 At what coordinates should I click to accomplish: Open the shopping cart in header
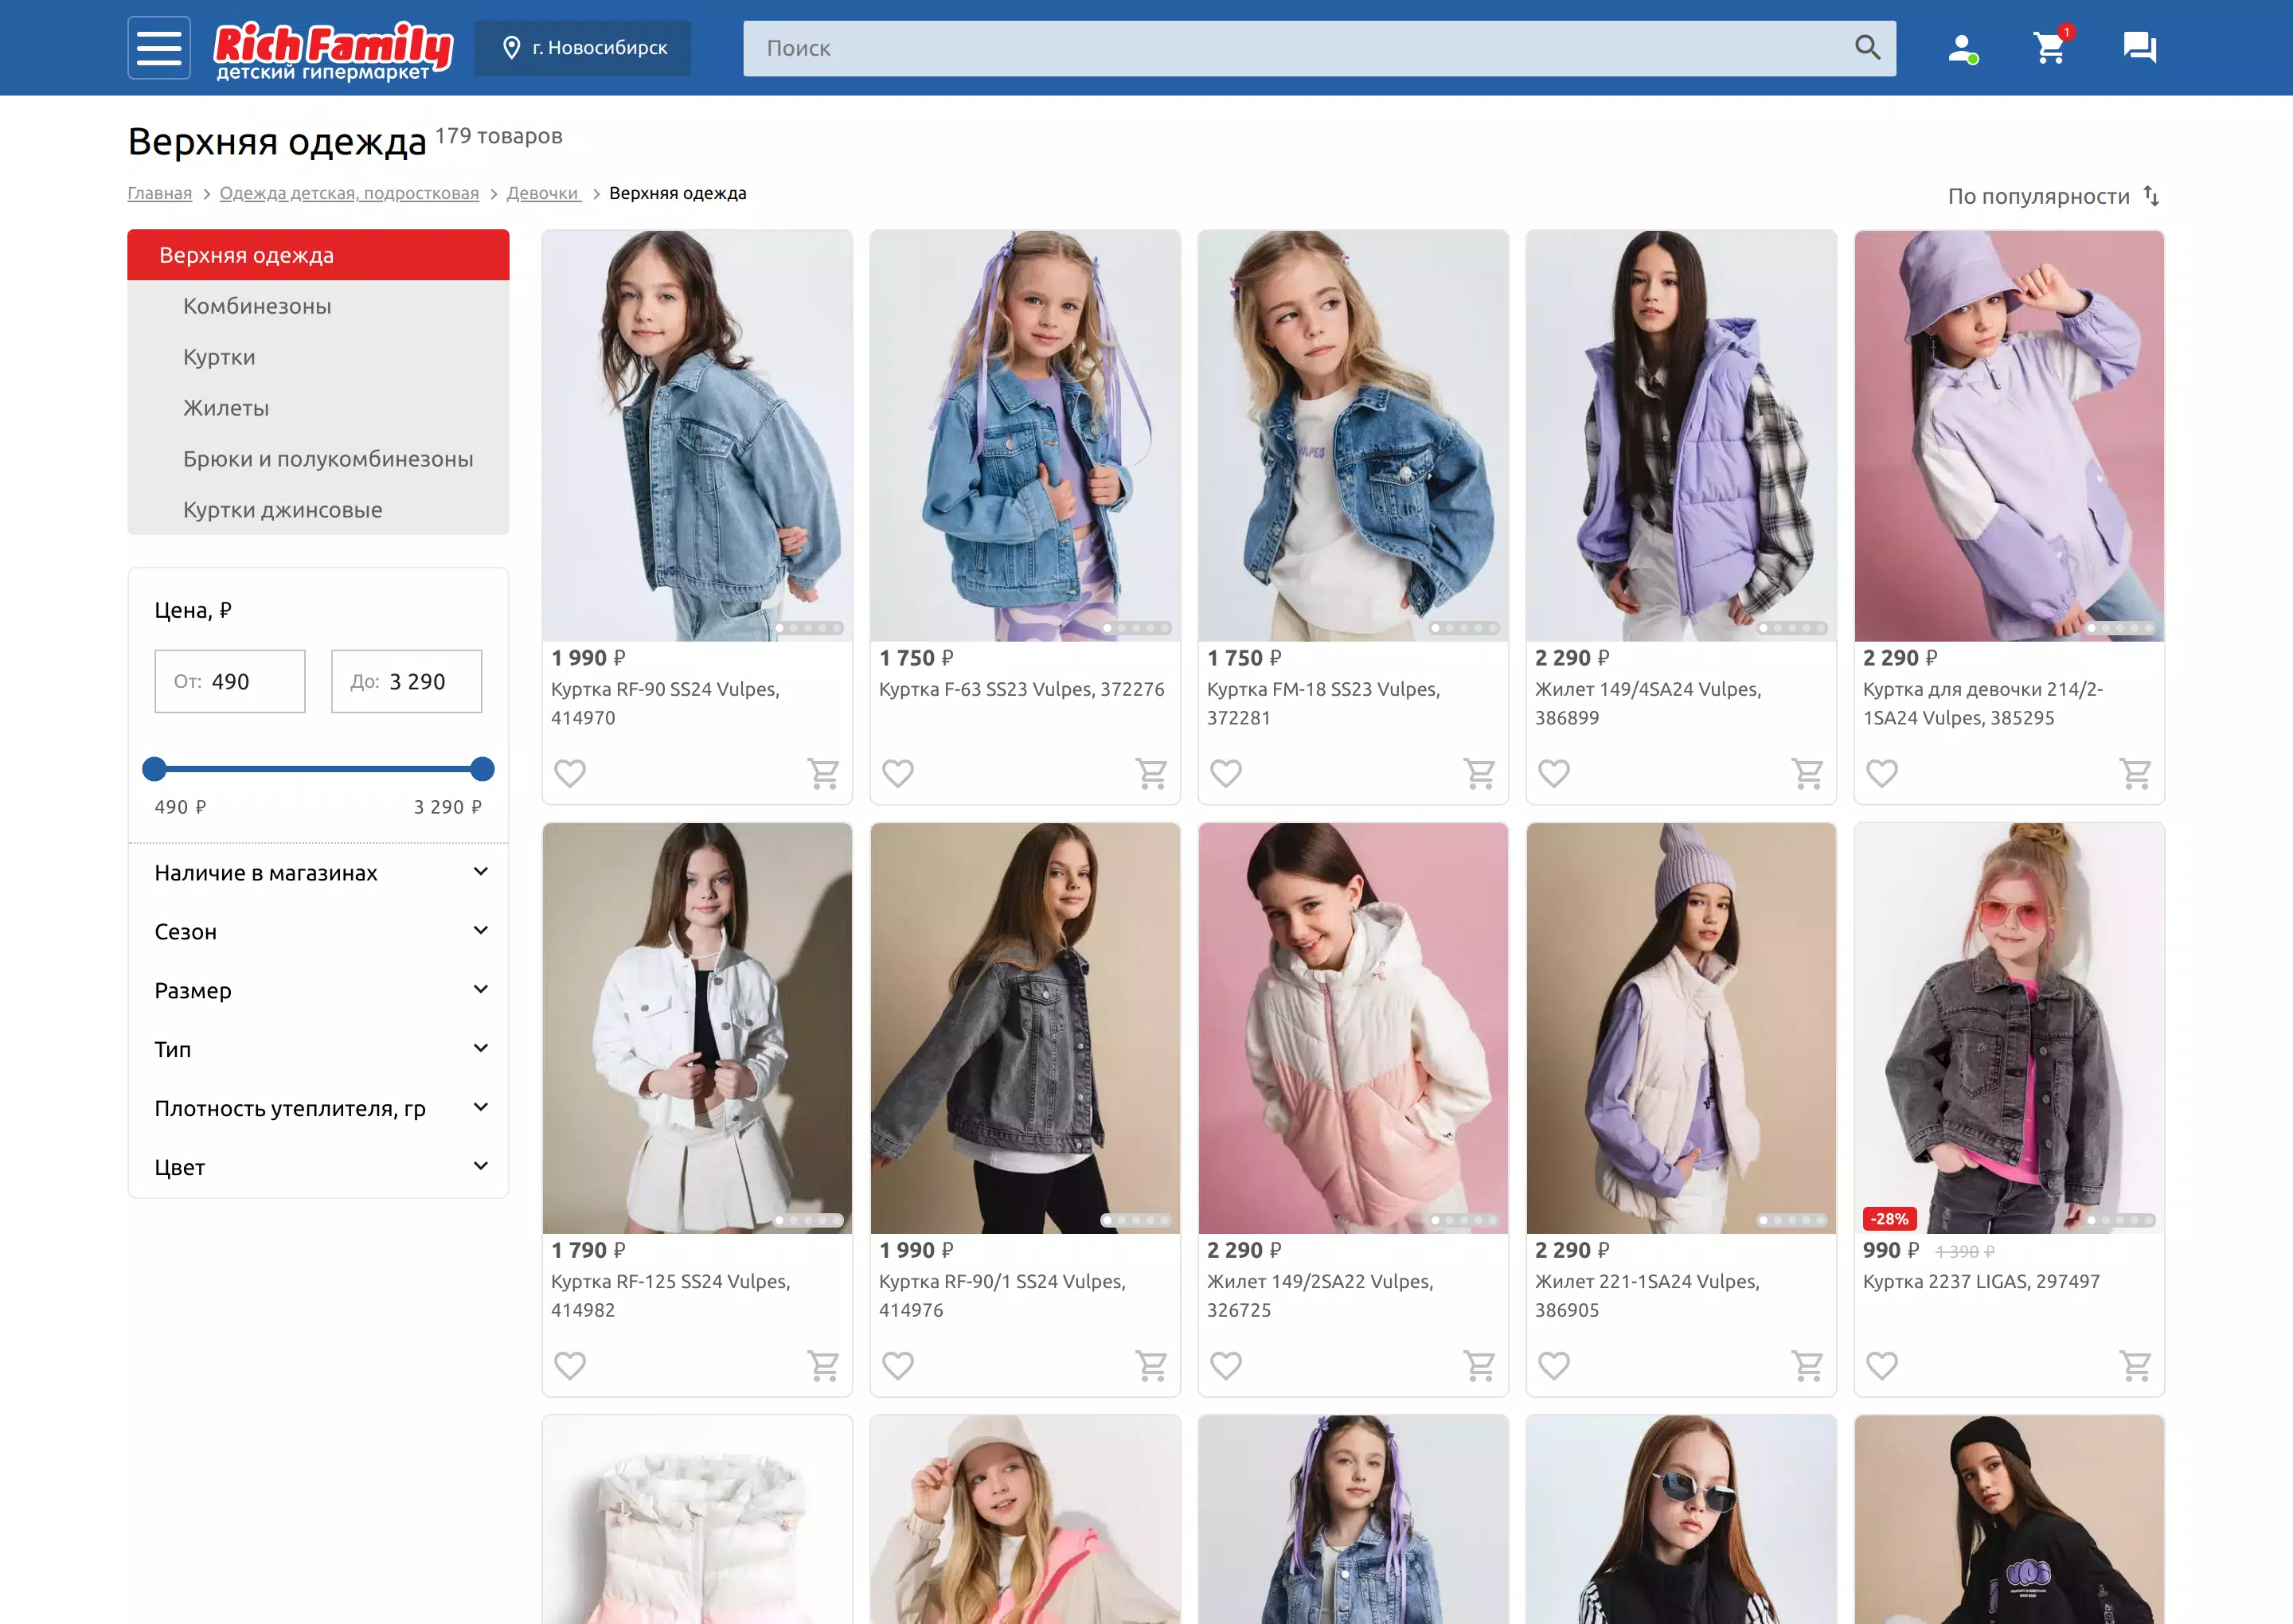(x=2050, y=46)
